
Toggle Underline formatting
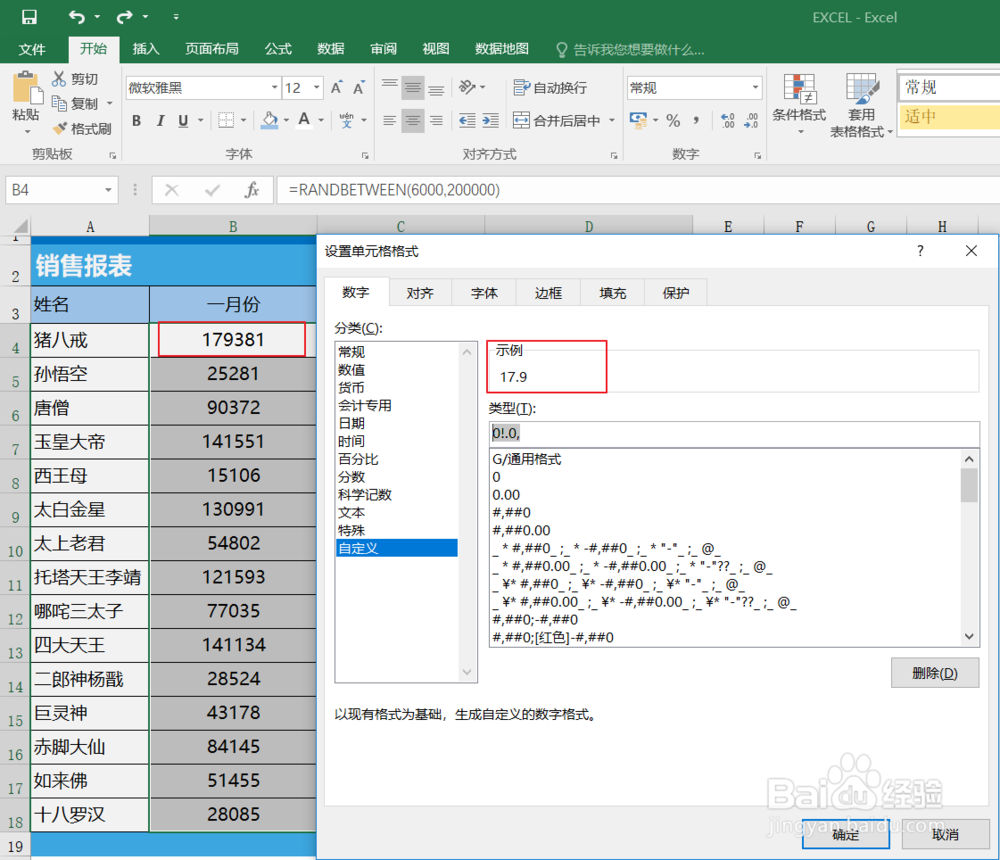click(183, 121)
